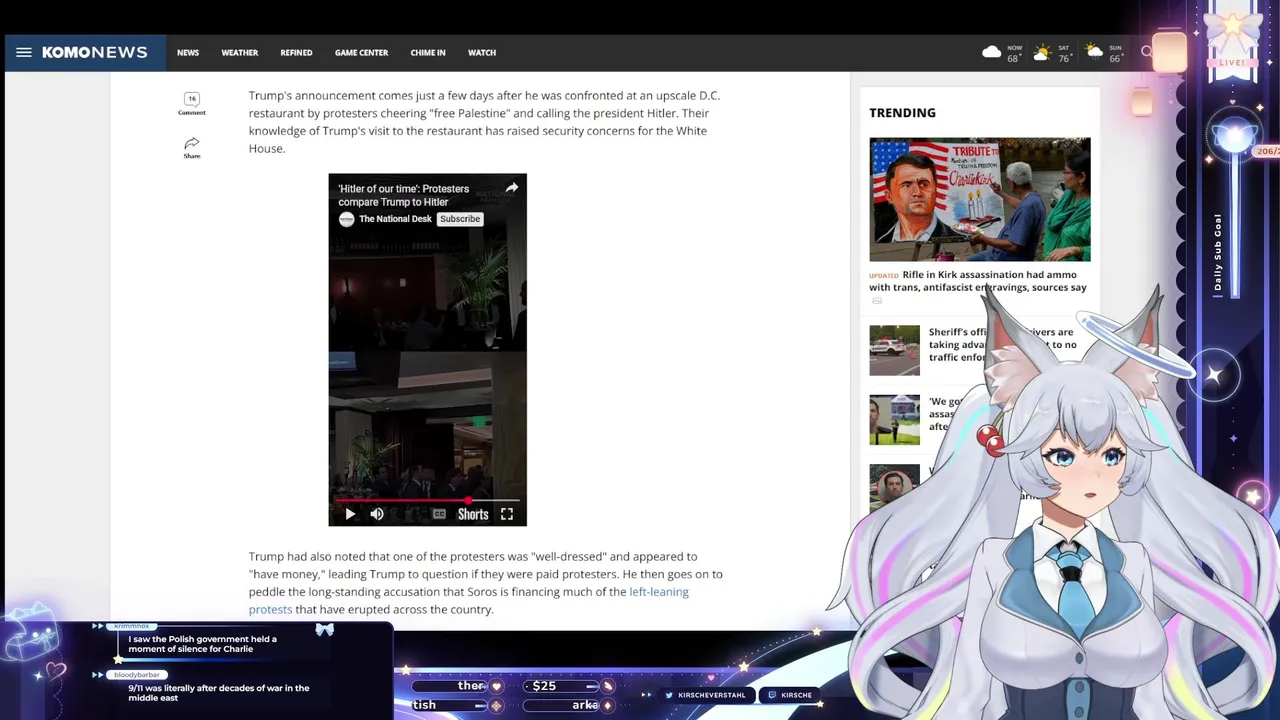1280x720 pixels.
Task: Click the Trending section heading
Action: click(x=902, y=113)
